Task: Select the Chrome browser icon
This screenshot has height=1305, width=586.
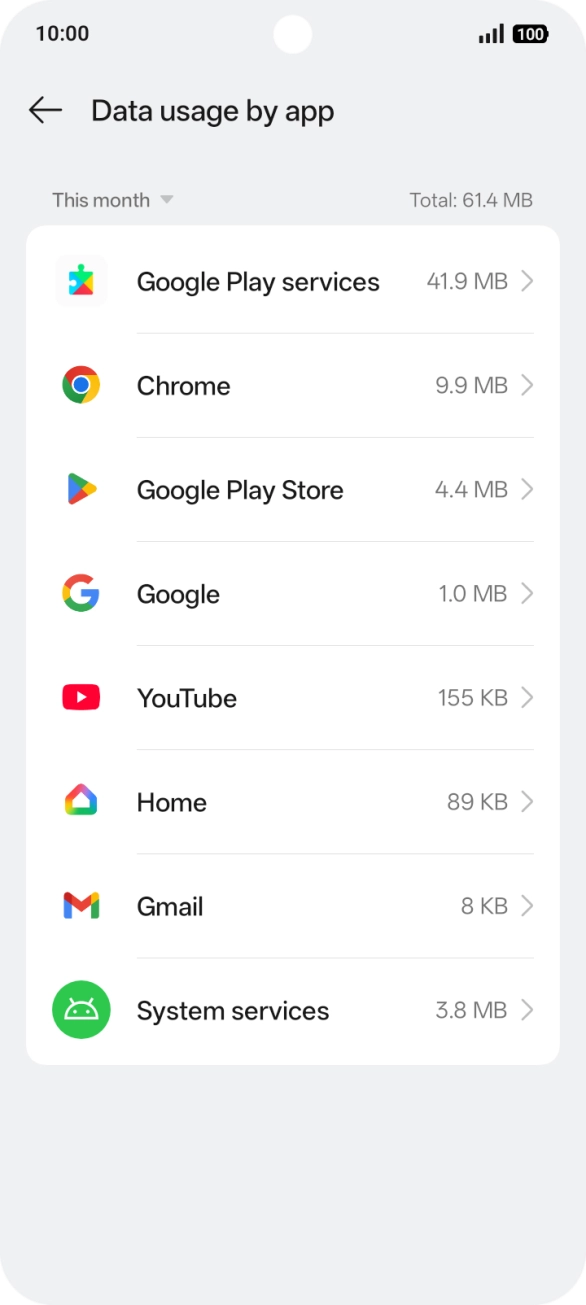Action: pyautogui.click(x=81, y=385)
